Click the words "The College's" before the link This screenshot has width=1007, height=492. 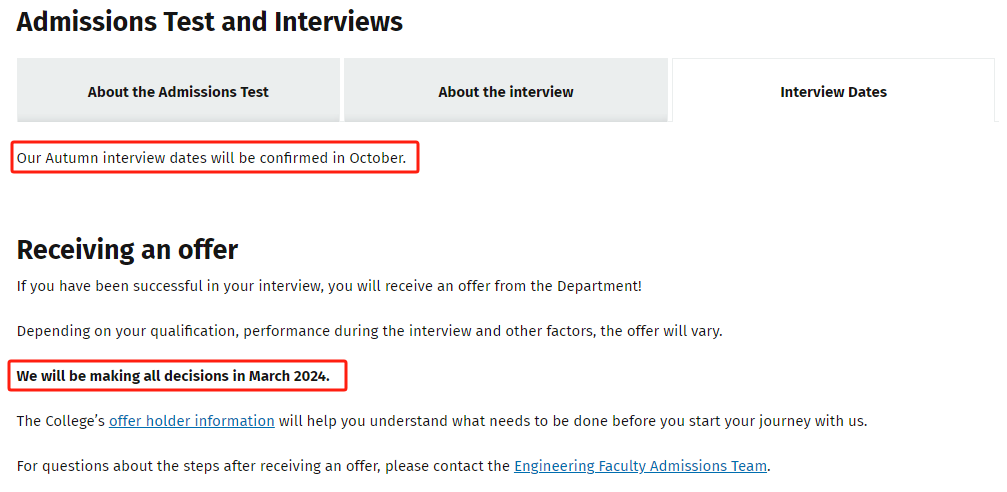tap(60, 421)
